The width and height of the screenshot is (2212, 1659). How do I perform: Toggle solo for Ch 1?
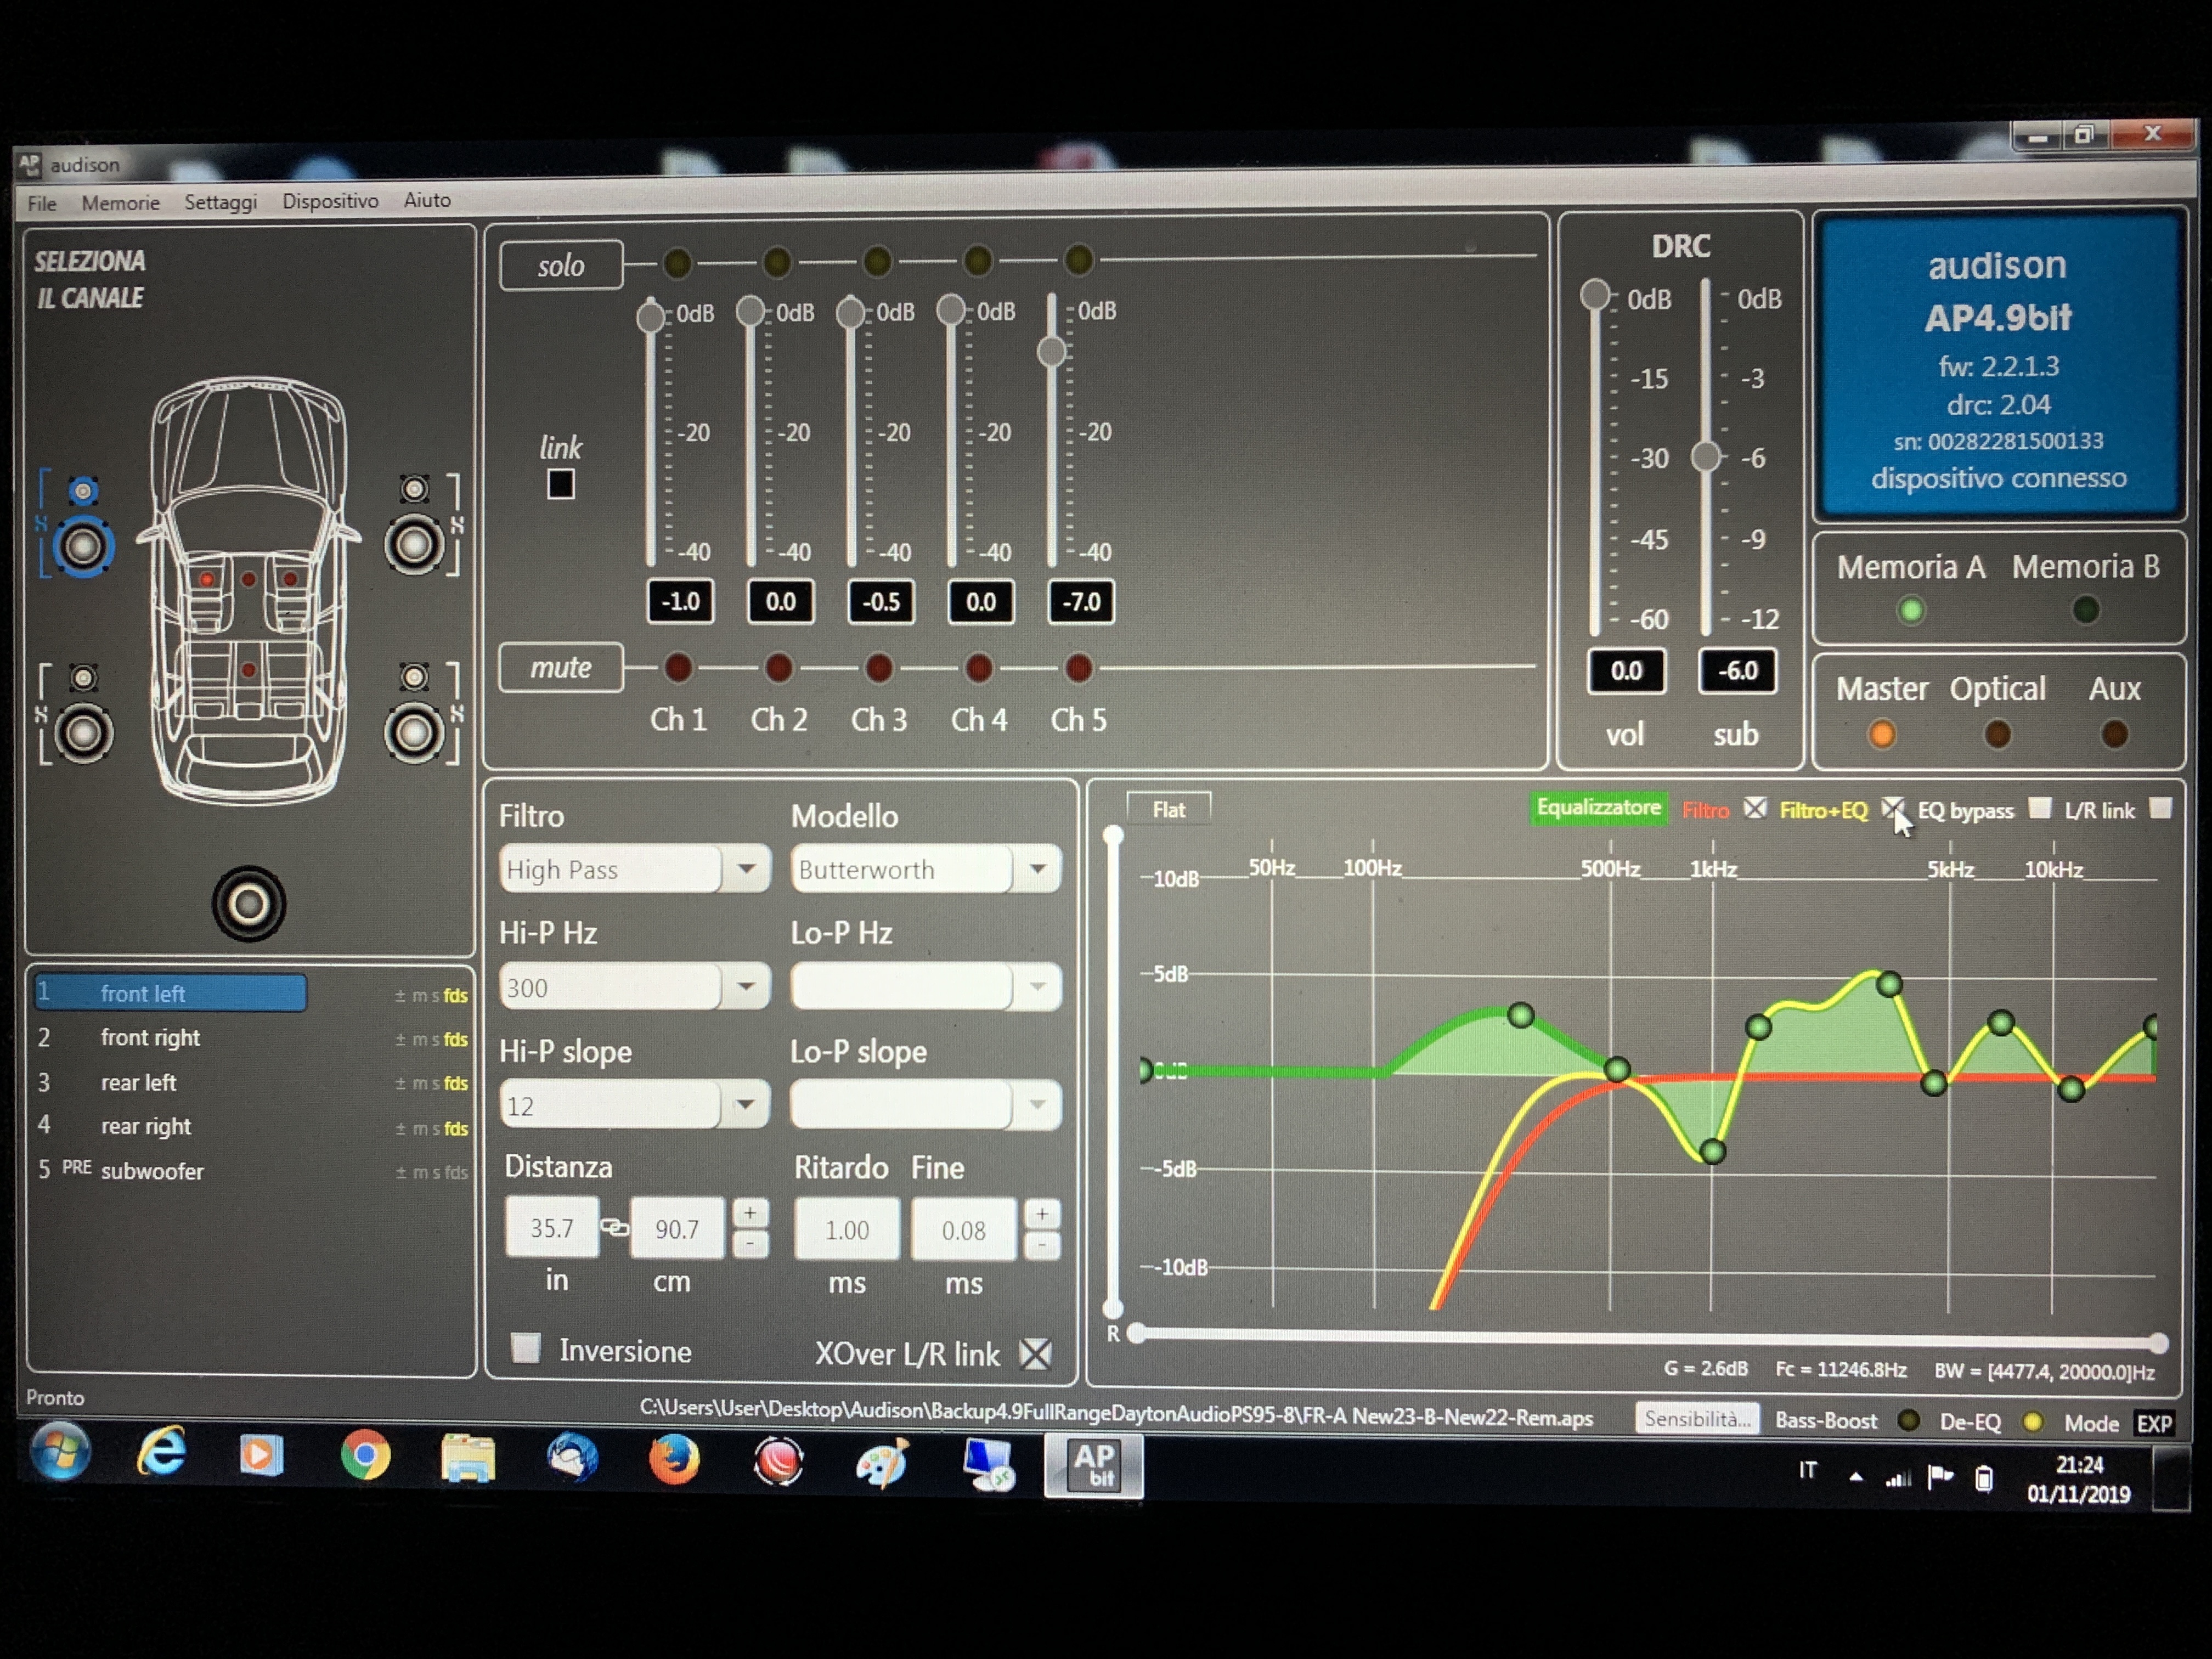(x=677, y=263)
